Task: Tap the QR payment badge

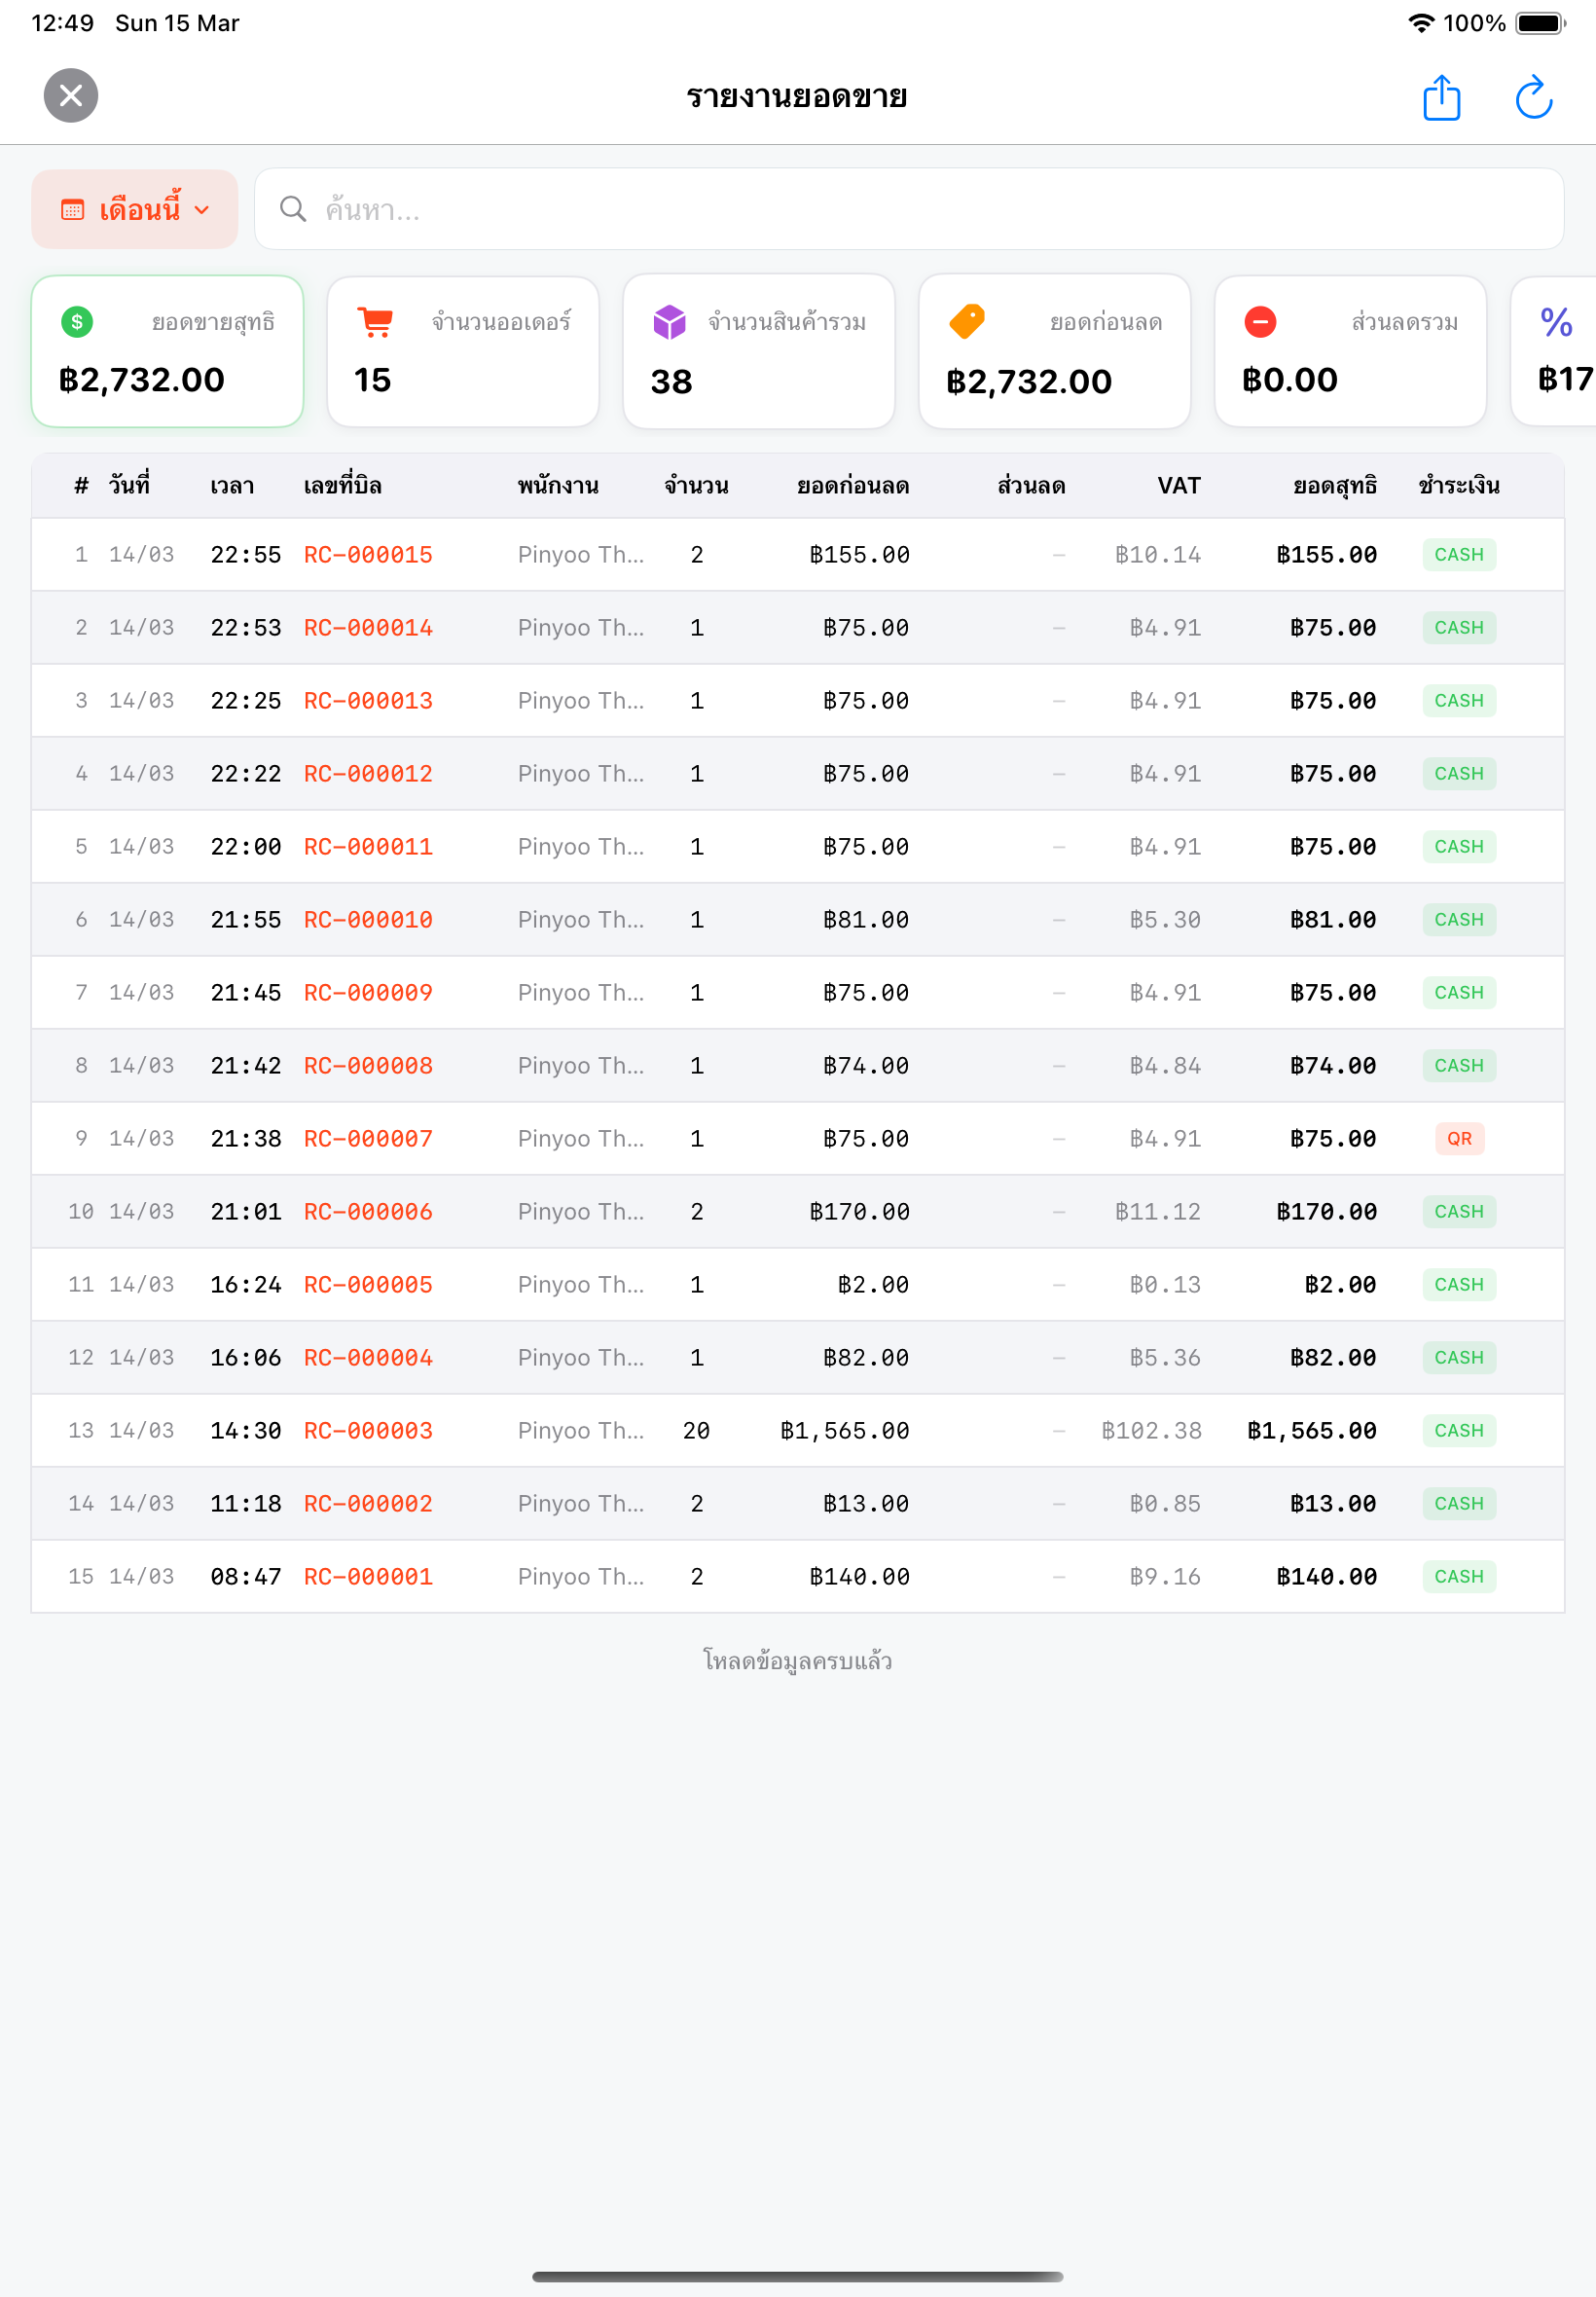Action: coord(1459,1139)
